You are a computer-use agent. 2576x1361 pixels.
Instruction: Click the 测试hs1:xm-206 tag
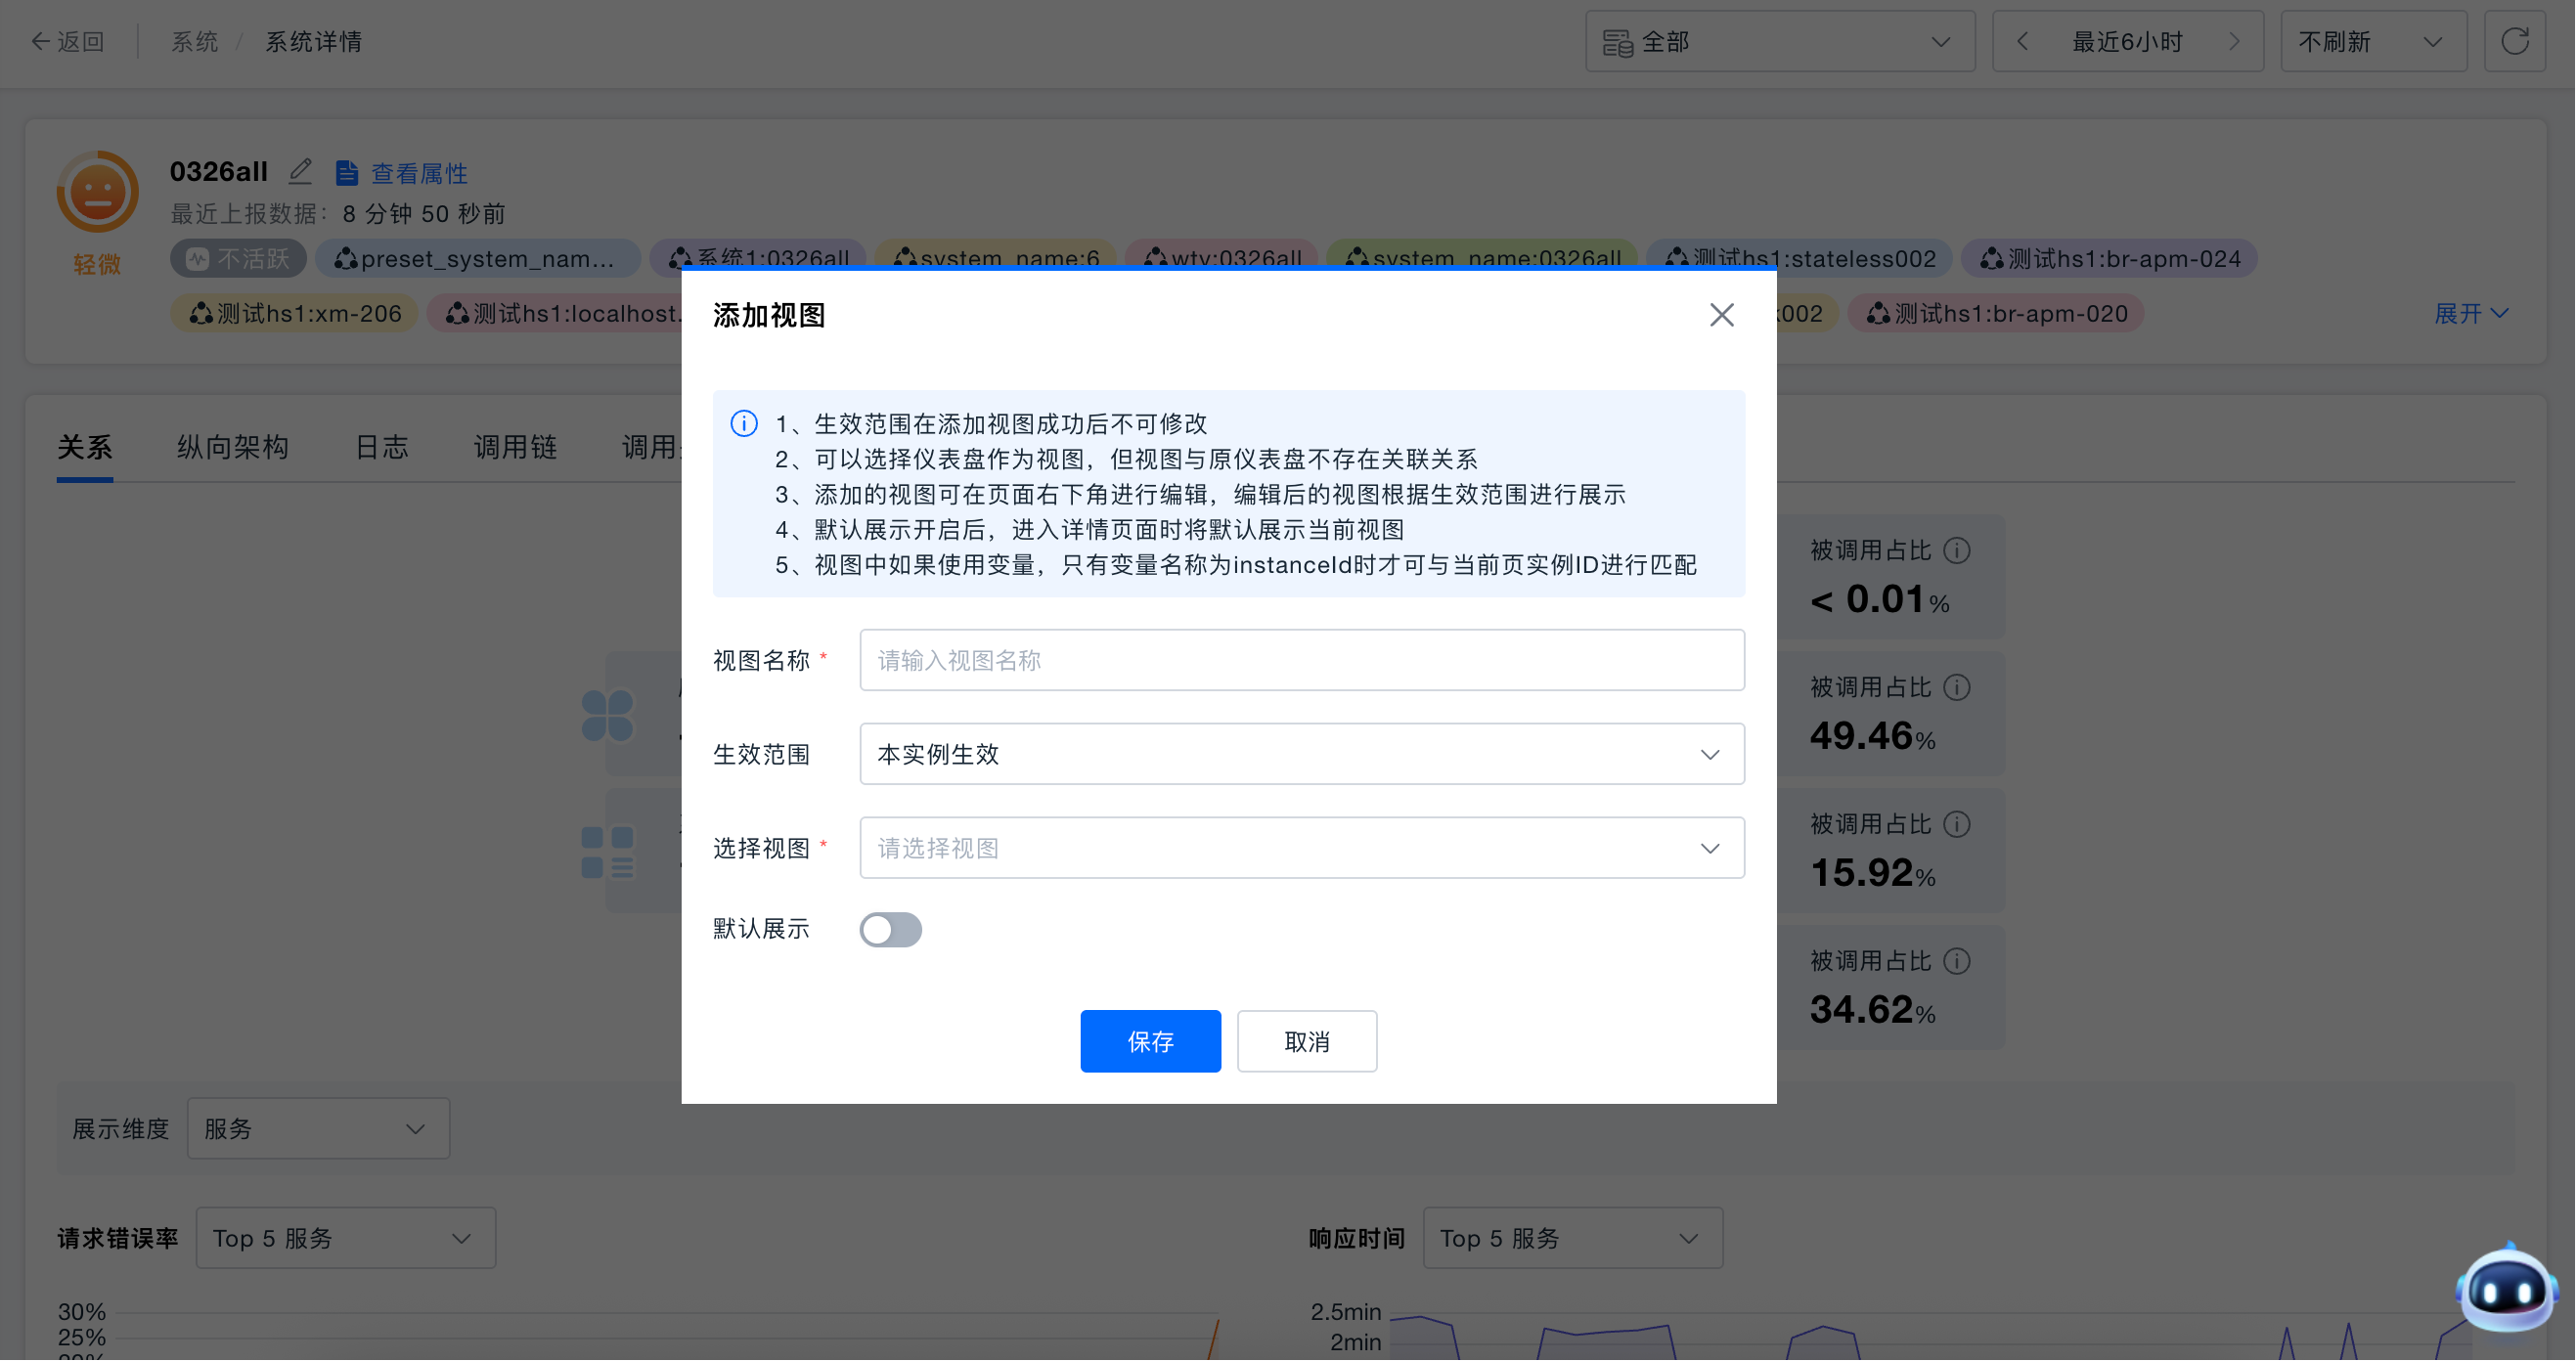294,313
